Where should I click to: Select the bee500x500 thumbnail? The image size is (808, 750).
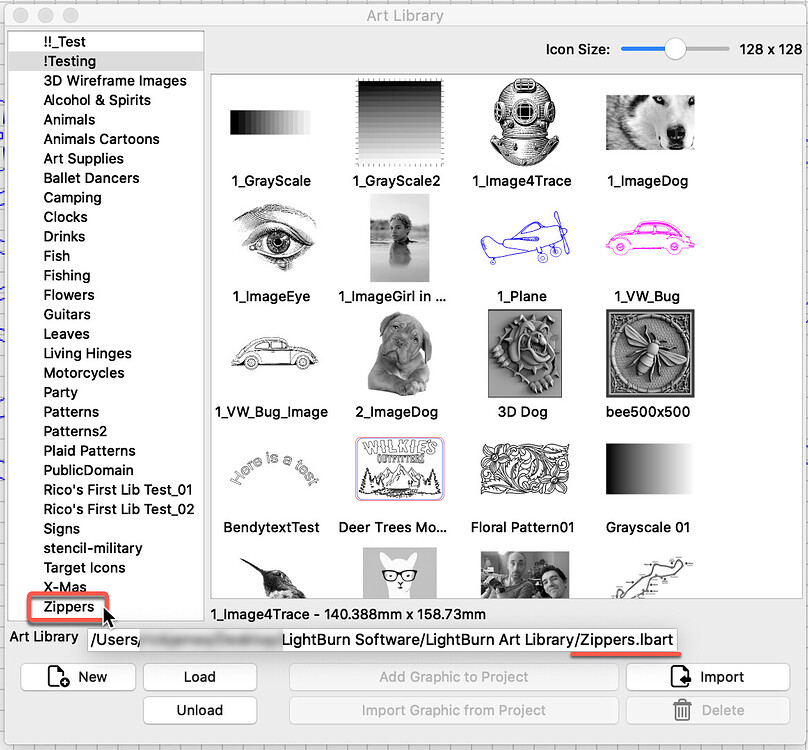pyautogui.click(x=650, y=354)
